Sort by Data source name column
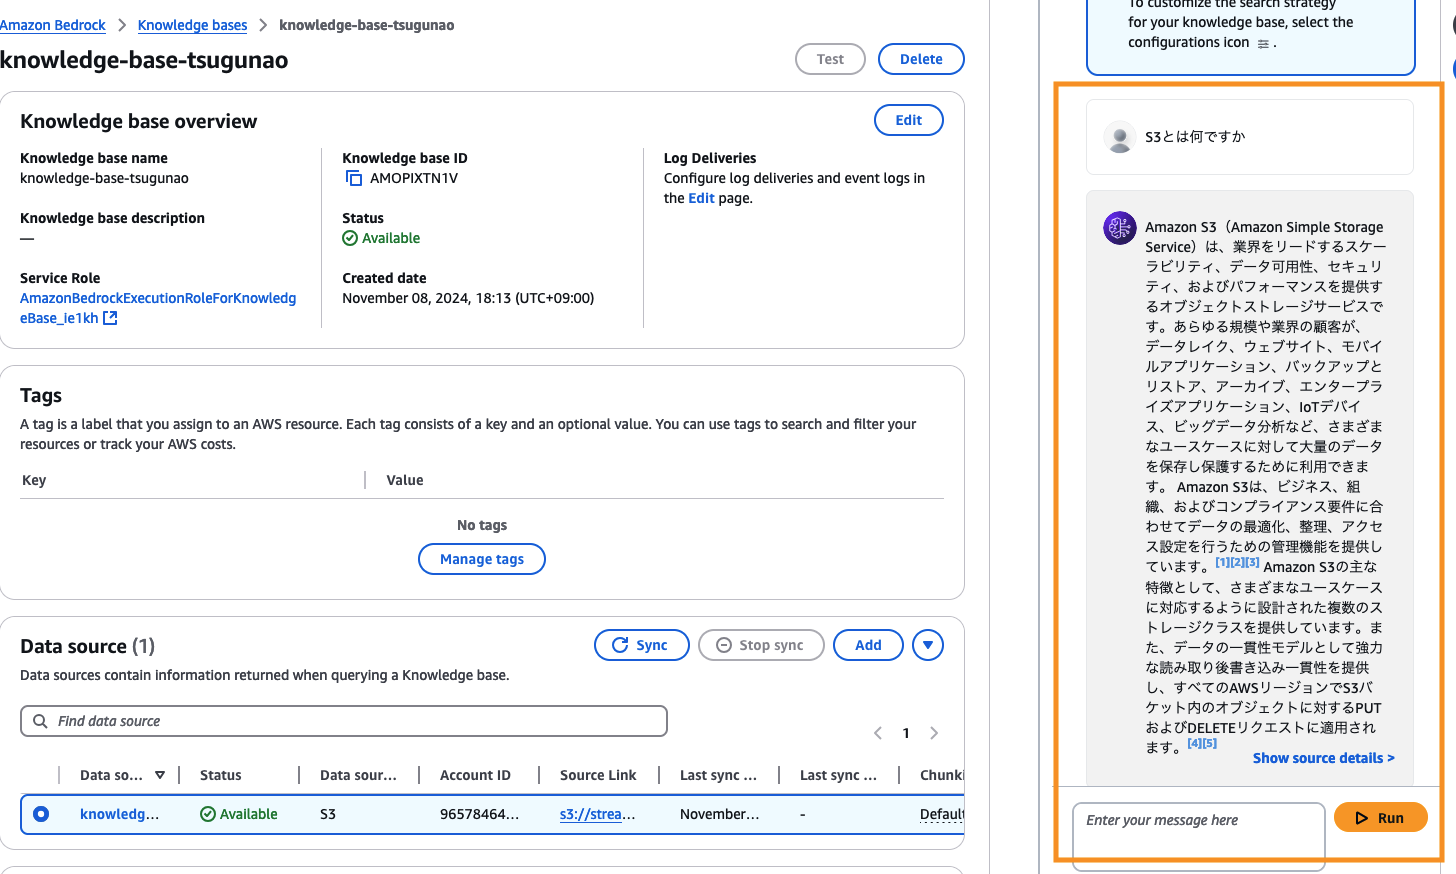 pyautogui.click(x=160, y=775)
